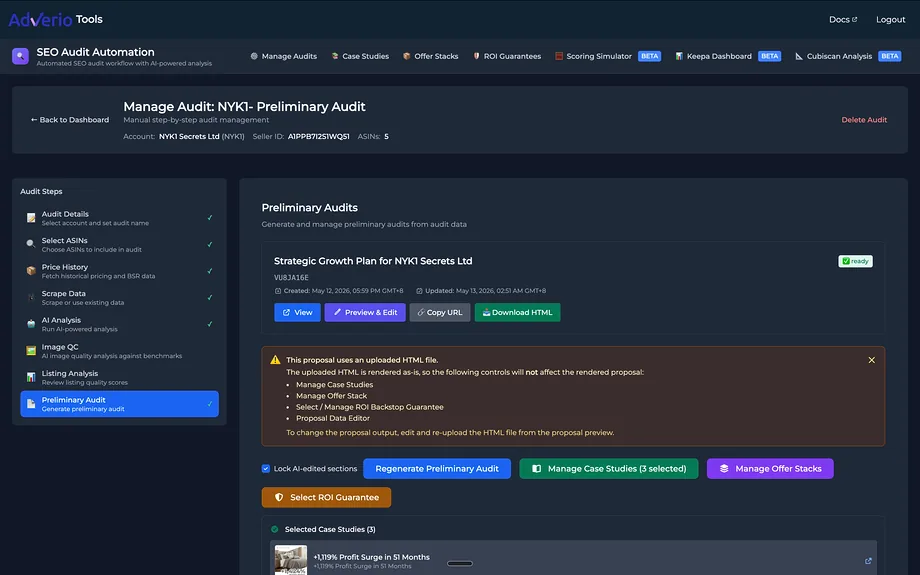Click the Listing Analysis chart icon
Viewport: 920px width, 575px height.
[x=31, y=377]
